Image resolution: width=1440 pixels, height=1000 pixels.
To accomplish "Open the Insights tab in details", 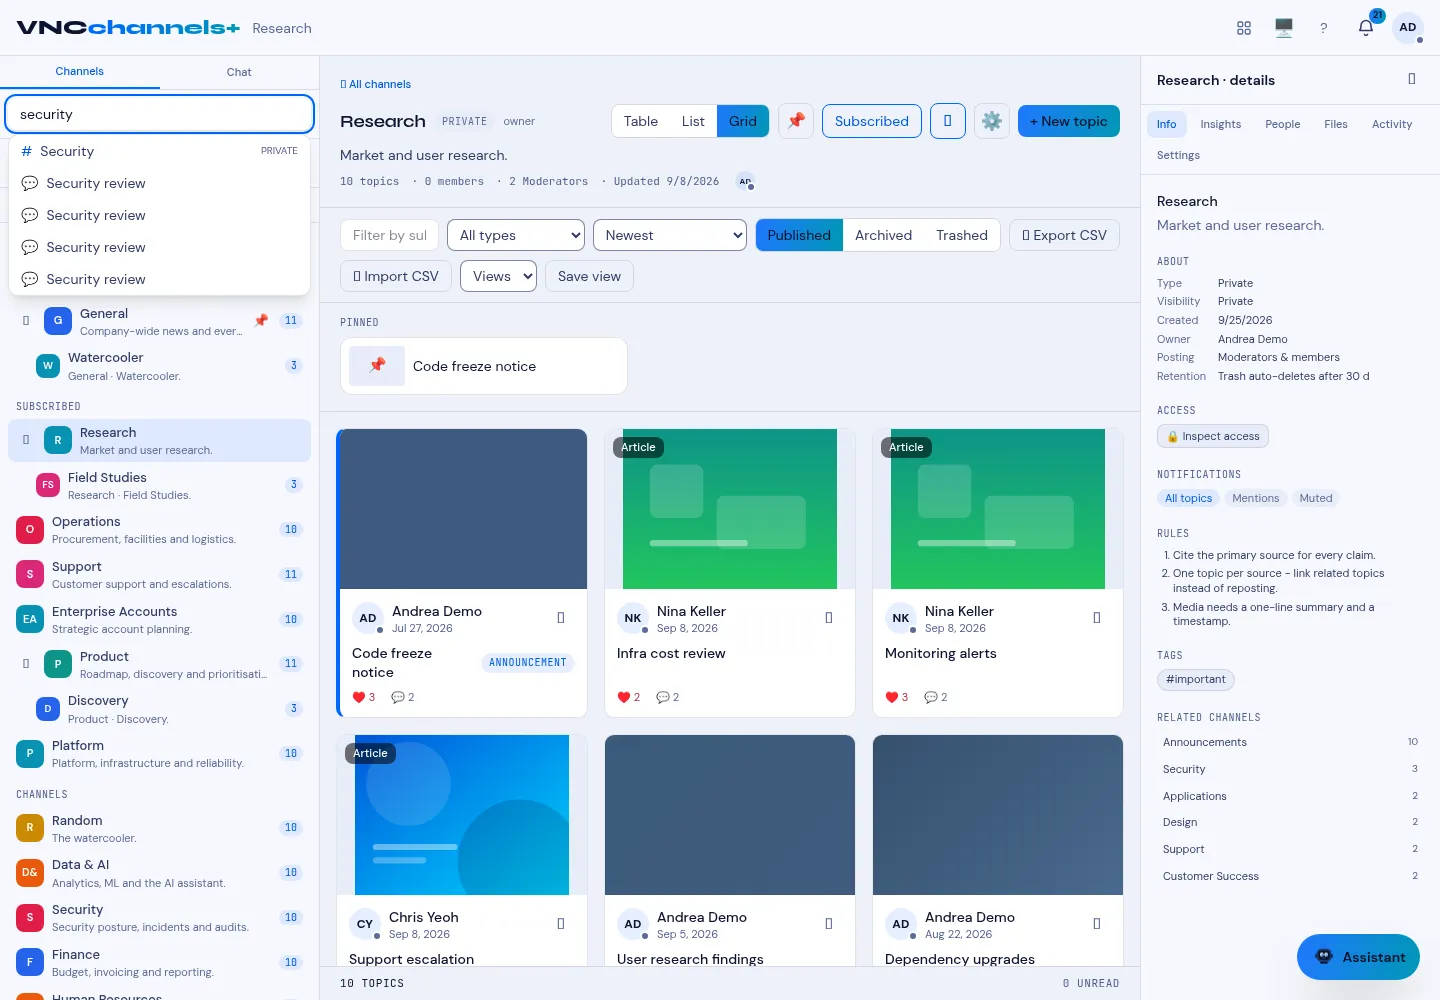I will point(1220,124).
